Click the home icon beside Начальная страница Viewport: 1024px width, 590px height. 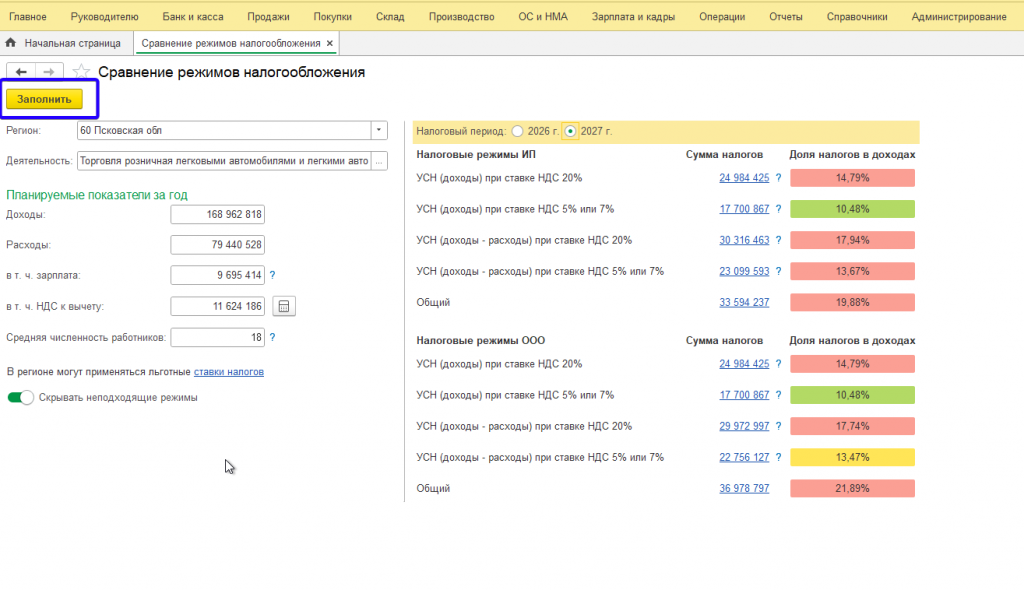click(x=10, y=43)
